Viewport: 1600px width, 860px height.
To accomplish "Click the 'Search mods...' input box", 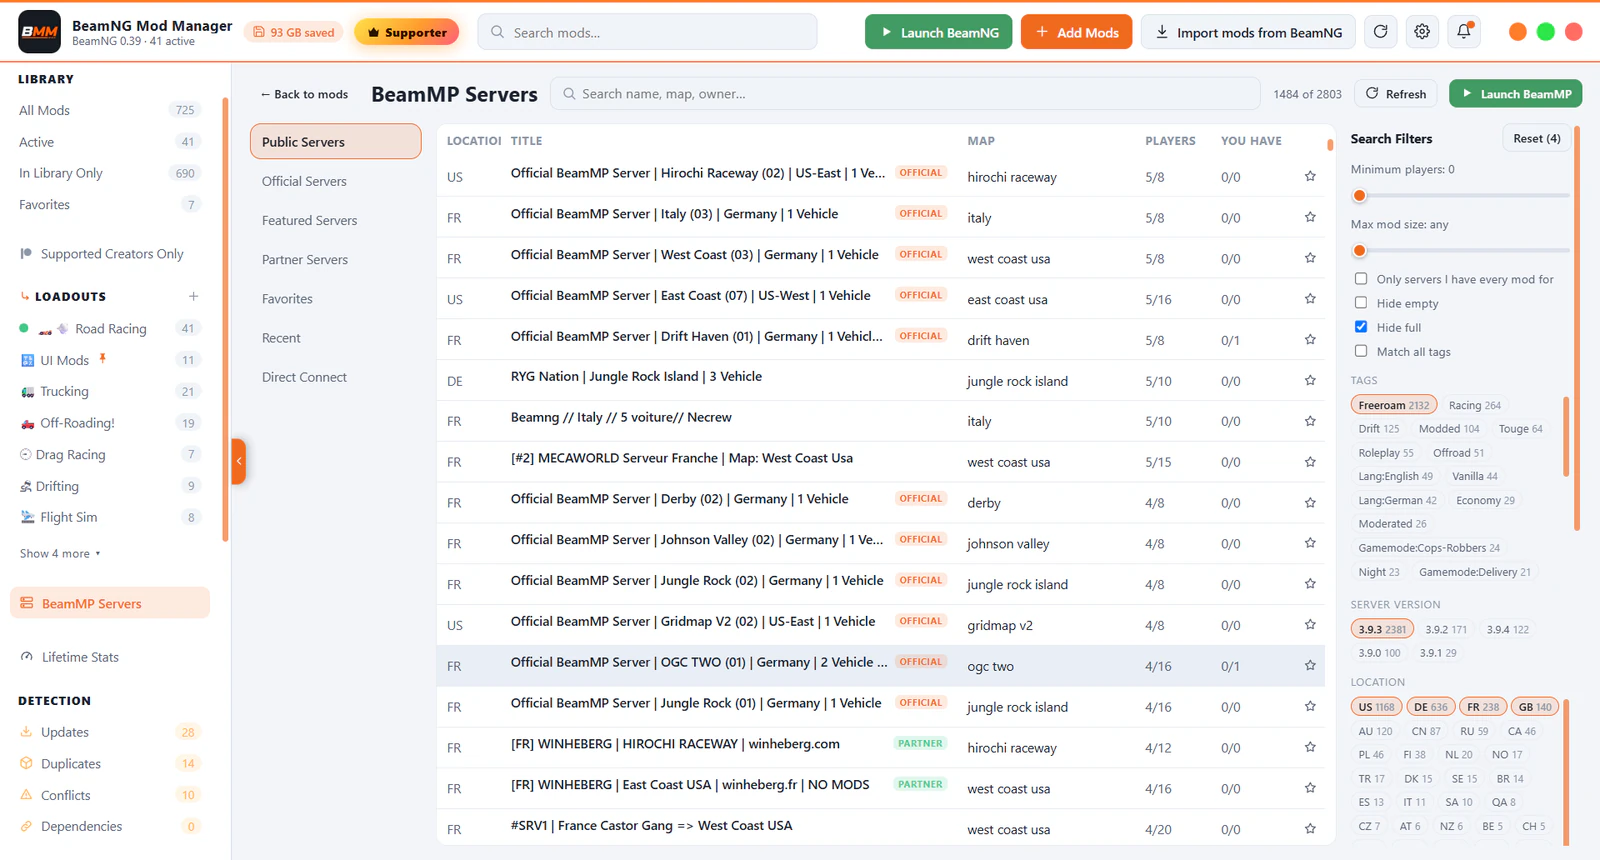I will pos(648,32).
